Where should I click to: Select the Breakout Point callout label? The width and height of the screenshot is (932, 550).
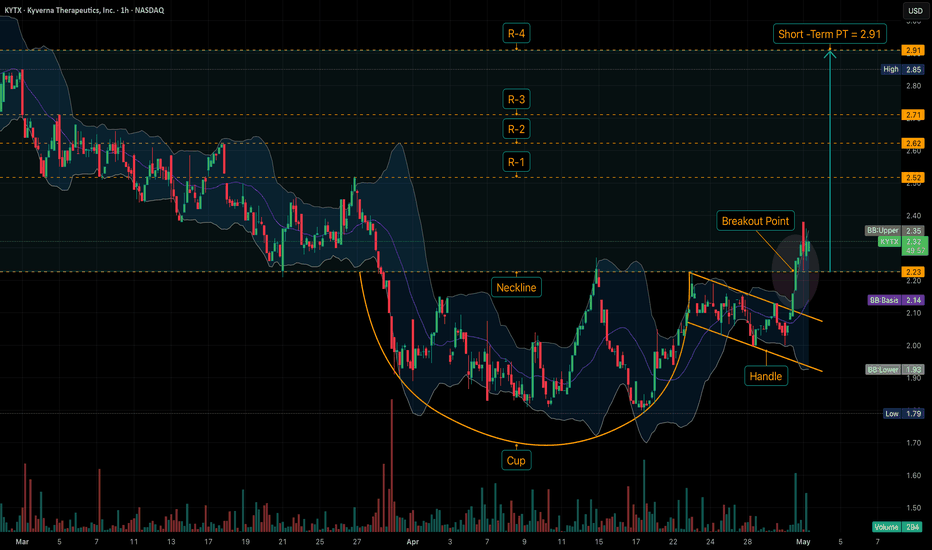click(x=755, y=221)
